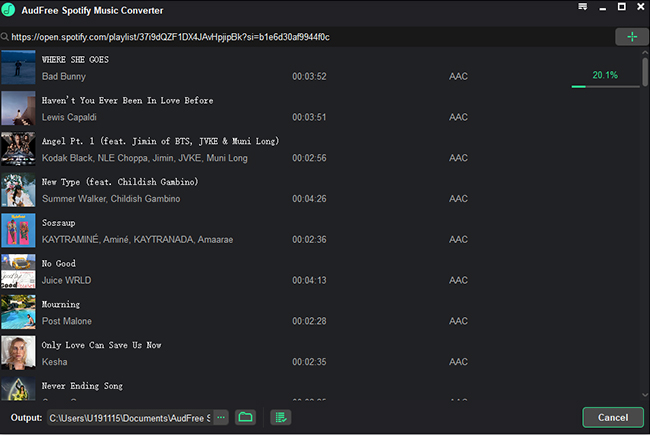Click the green plus add button

pos(632,37)
